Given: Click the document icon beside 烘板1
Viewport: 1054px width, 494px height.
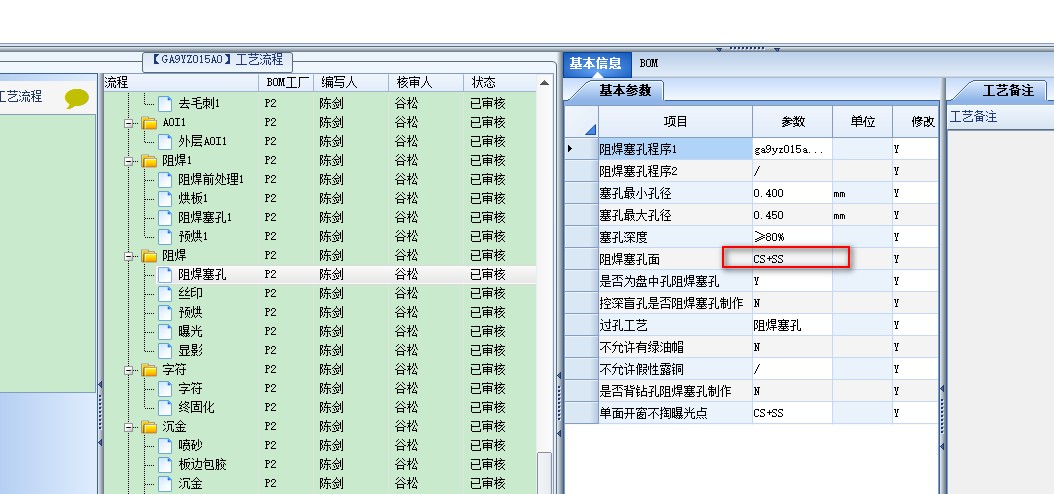Looking at the screenshot, I should 165,198.
